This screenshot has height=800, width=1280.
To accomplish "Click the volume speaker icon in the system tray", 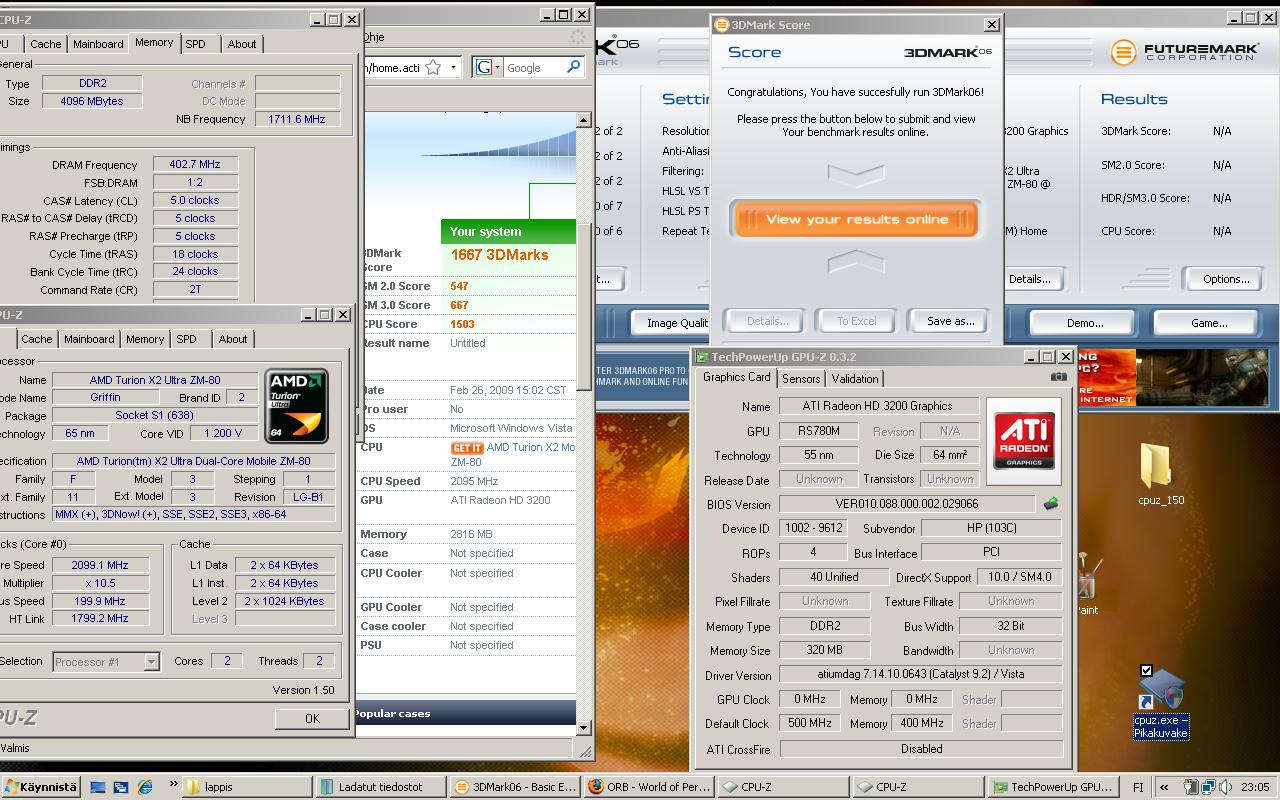I will pyautogui.click(x=1225, y=787).
